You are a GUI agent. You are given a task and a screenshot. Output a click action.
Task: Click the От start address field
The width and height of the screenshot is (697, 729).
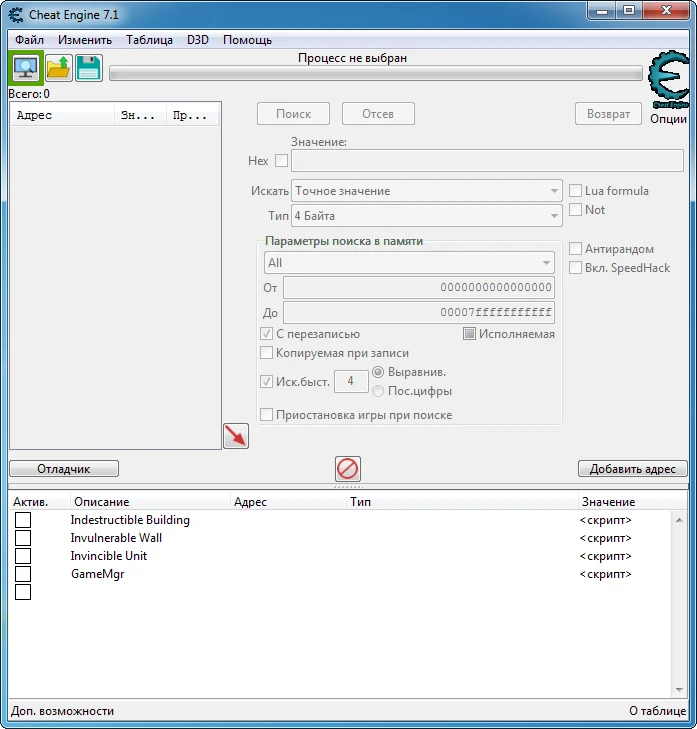(418, 287)
